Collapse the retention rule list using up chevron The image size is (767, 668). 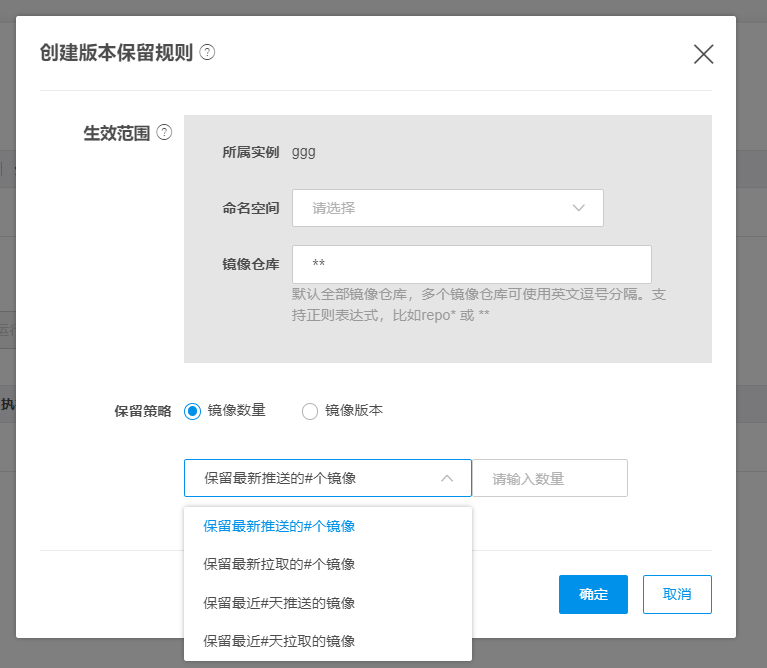click(447, 478)
